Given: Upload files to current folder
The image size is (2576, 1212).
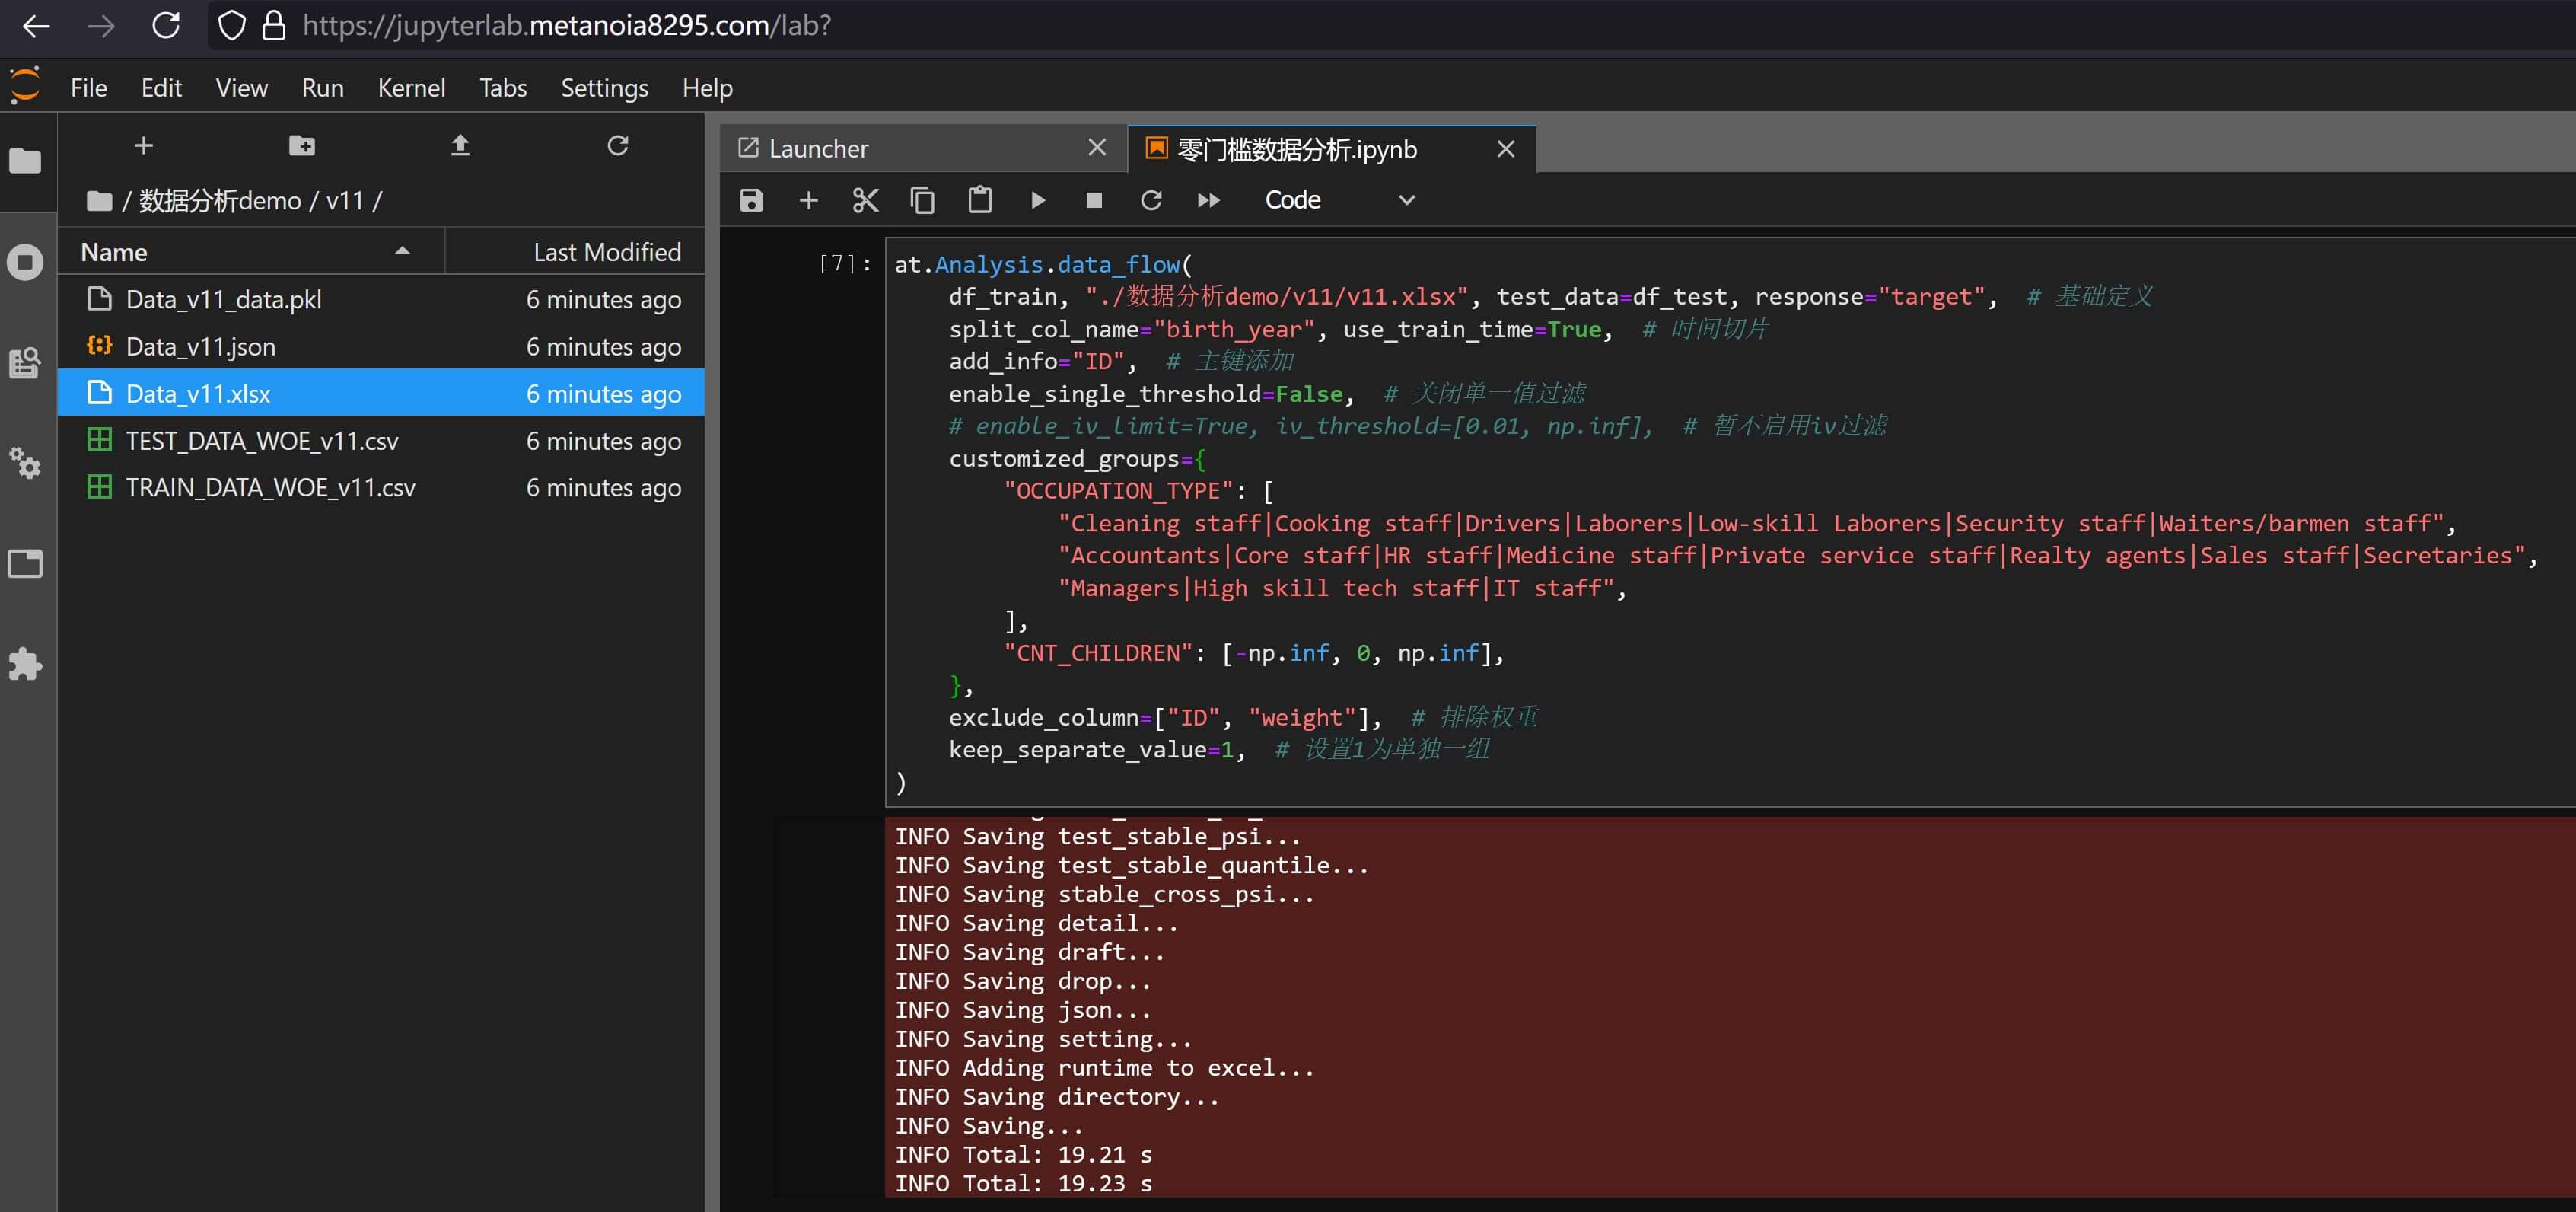Looking at the screenshot, I should [x=460, y=146].
